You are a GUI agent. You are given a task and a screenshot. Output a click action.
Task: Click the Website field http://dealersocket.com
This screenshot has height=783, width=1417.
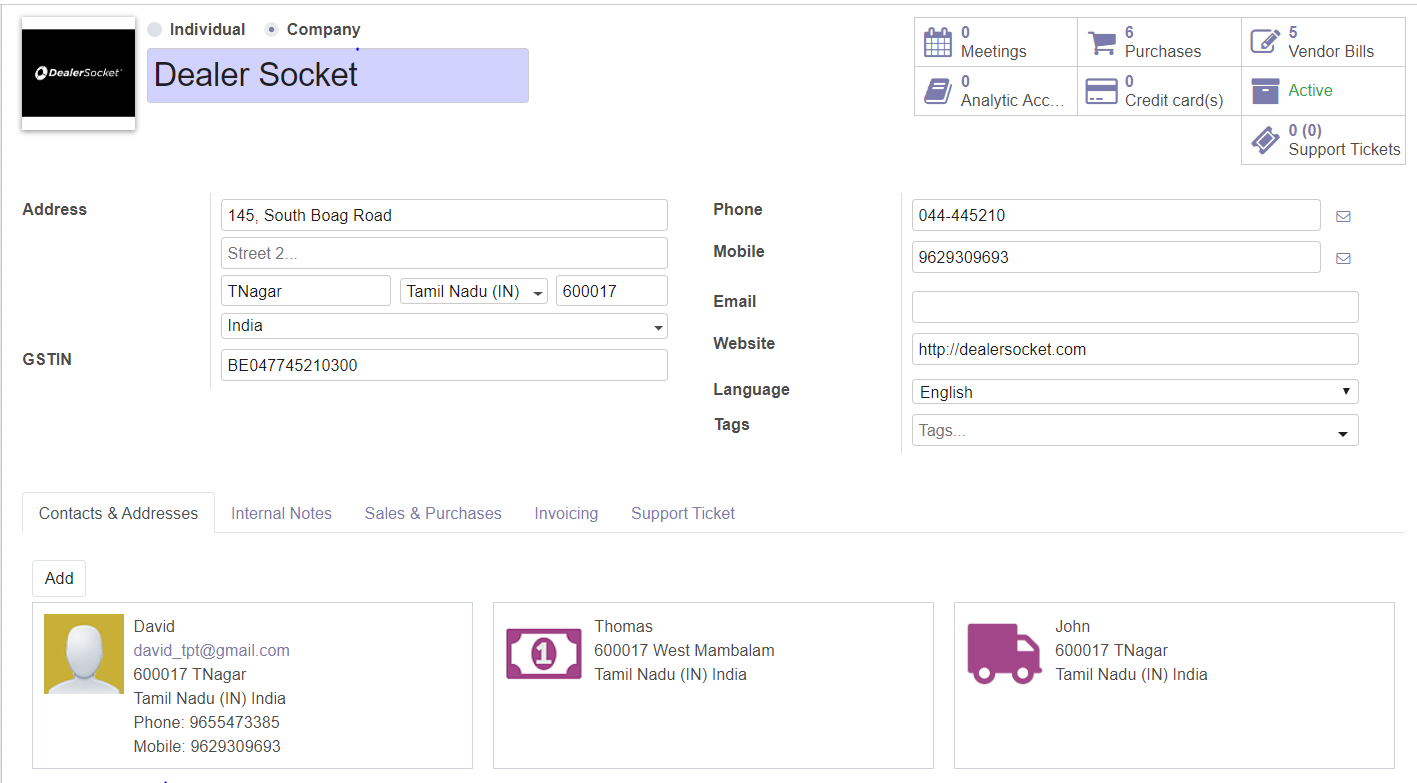[x=1135, y=349]
